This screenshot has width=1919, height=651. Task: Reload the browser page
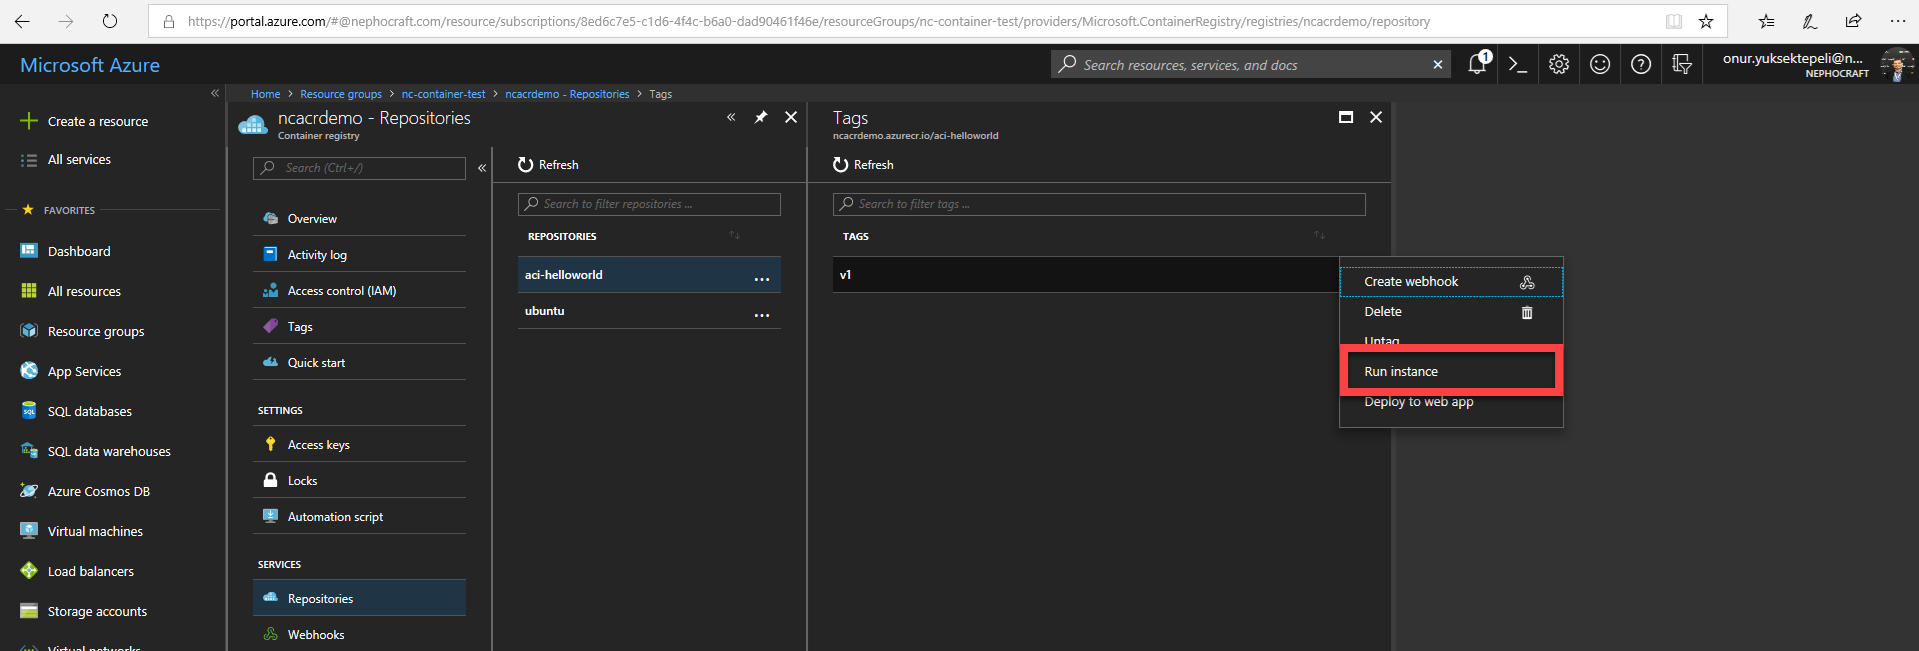[x=110, y=21]
